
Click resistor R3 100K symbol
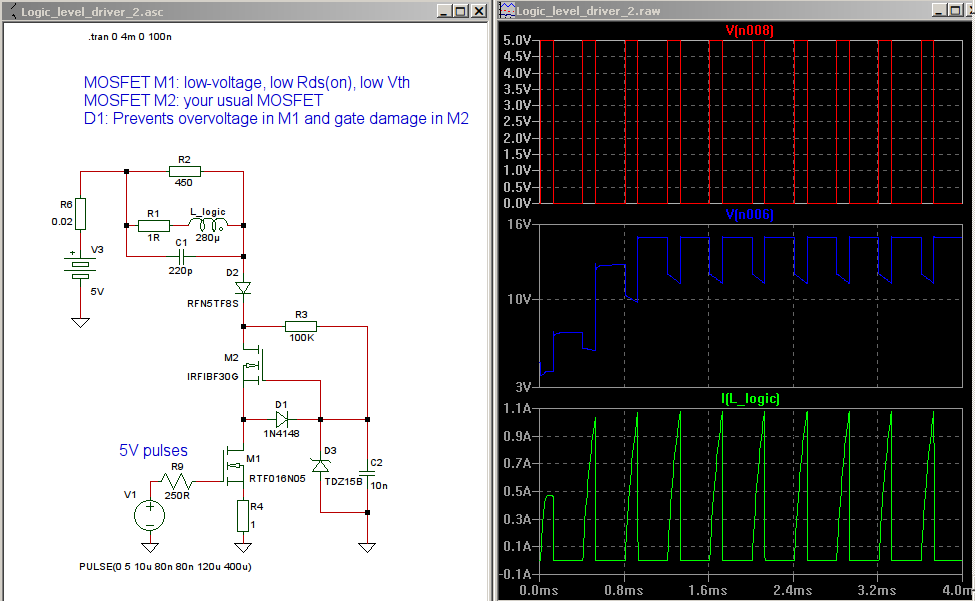tap(301, 326)
